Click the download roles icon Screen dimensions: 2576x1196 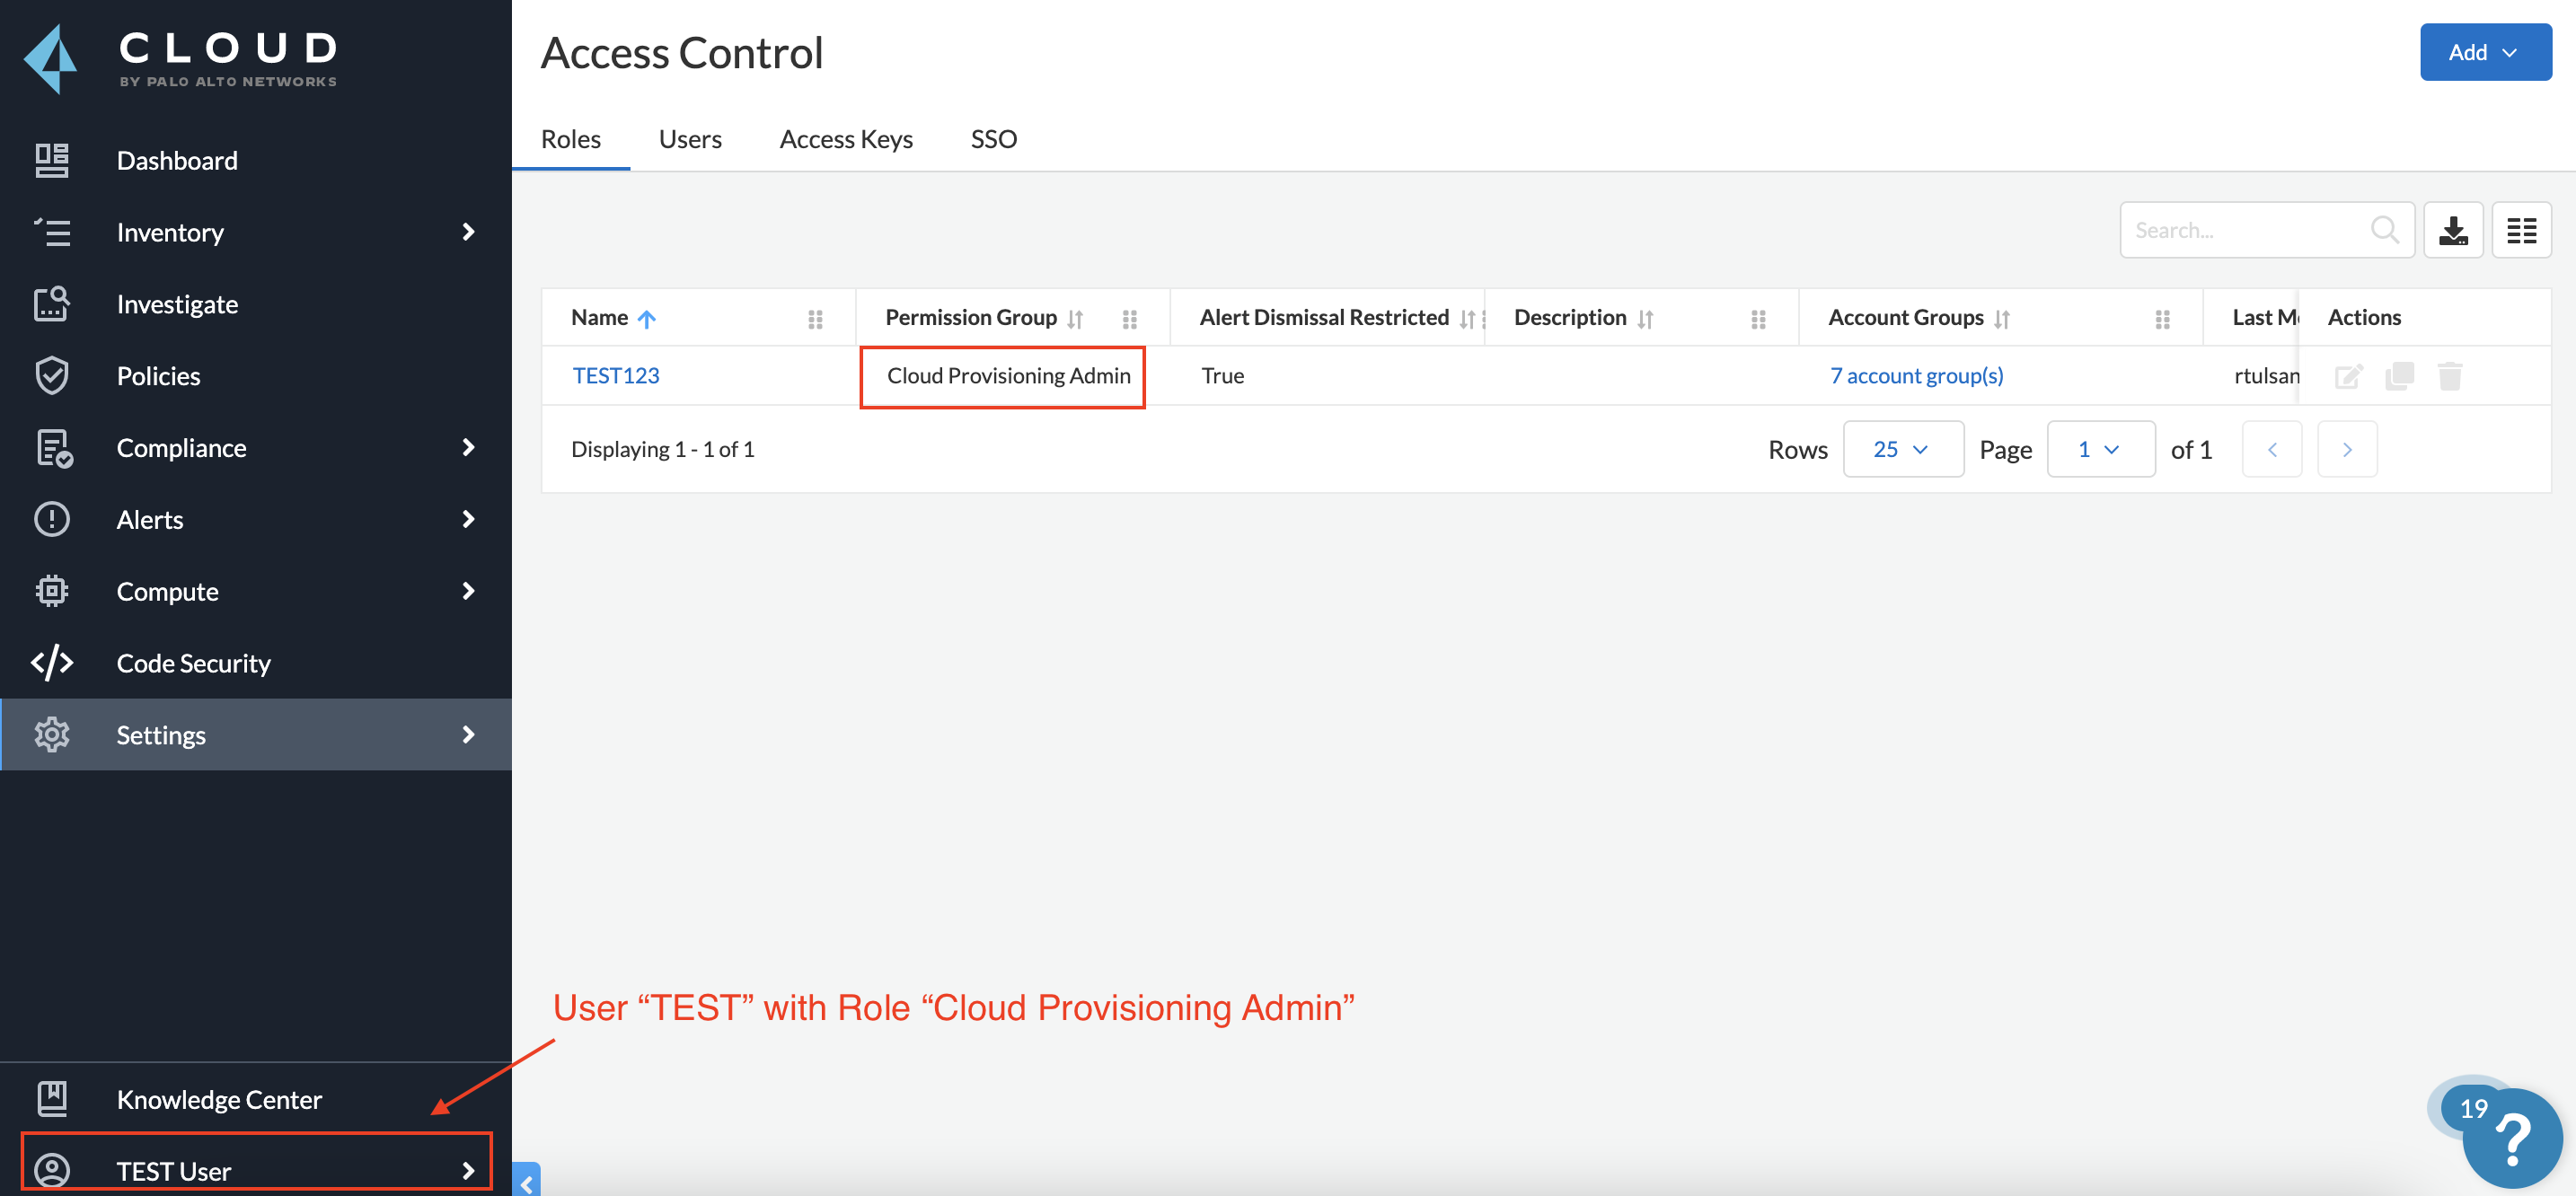coord(2452,230)
